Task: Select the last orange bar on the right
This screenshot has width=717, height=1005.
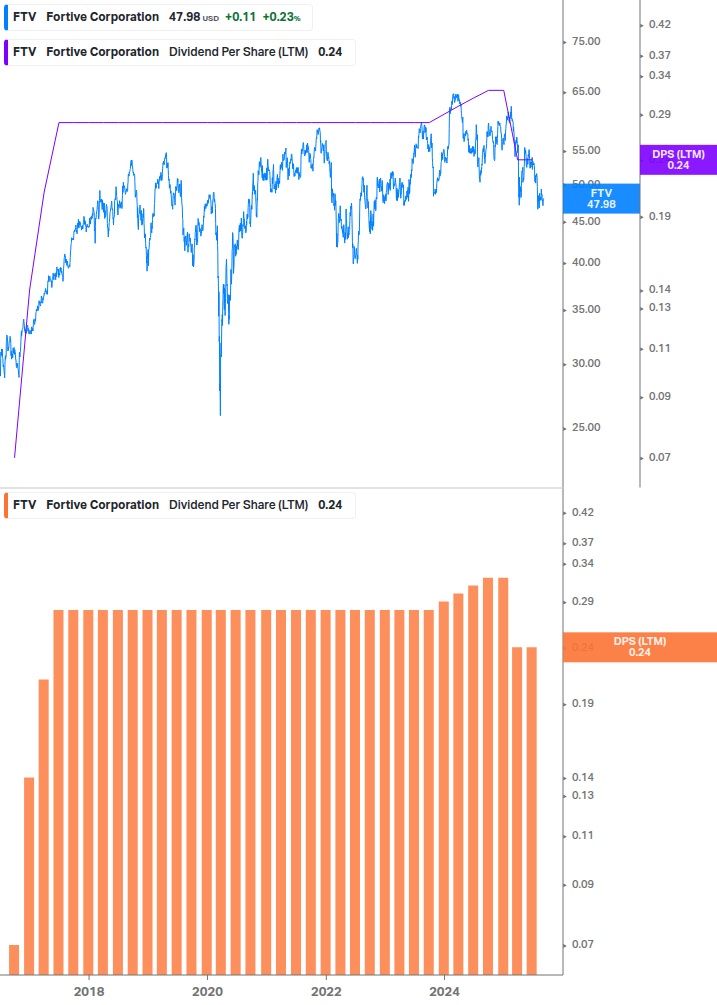Action: coord(532,810)
